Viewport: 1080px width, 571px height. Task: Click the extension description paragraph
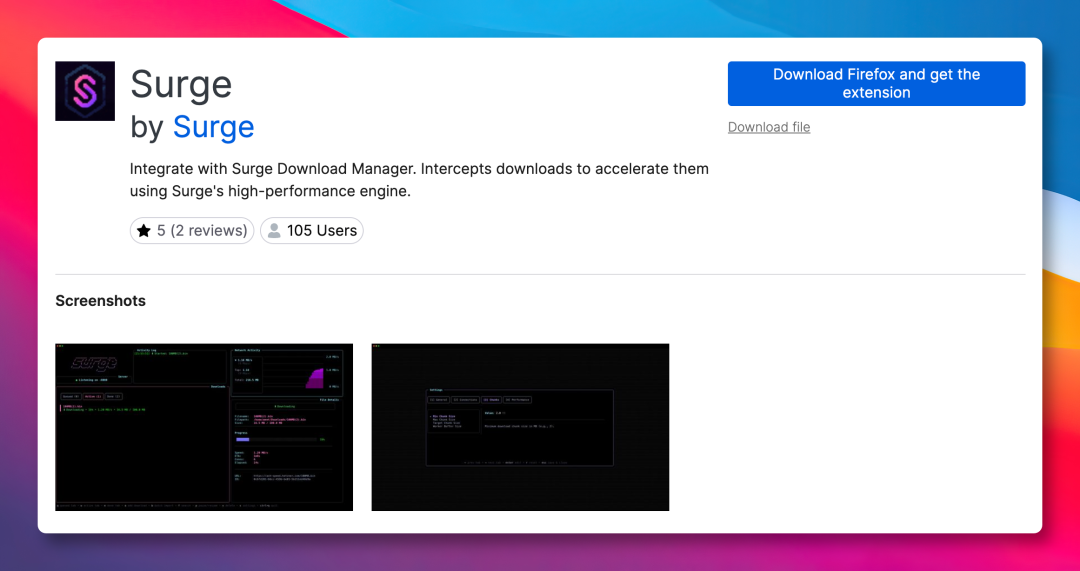419,180
